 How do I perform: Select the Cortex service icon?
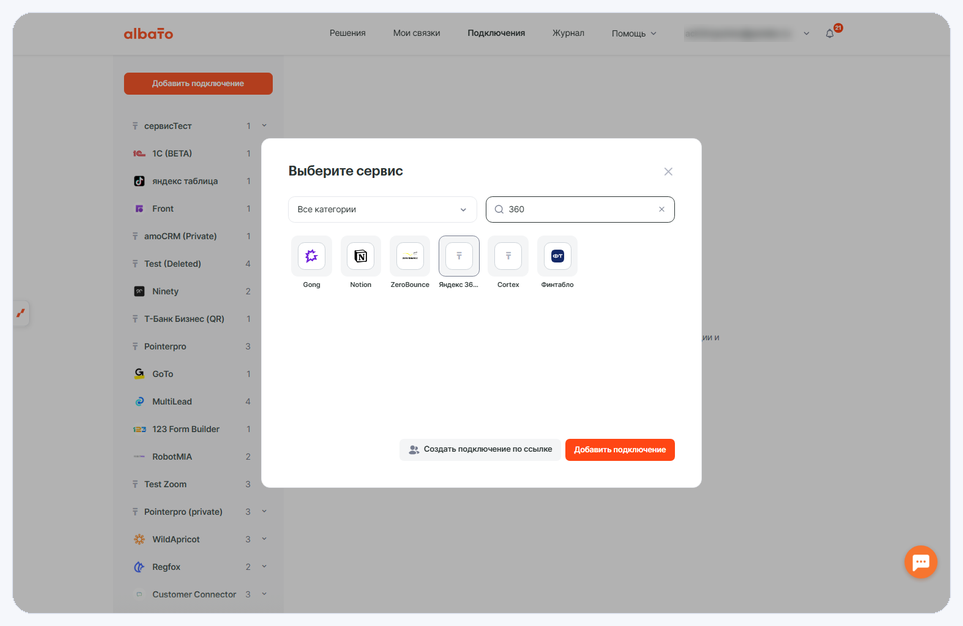point(508,256)
